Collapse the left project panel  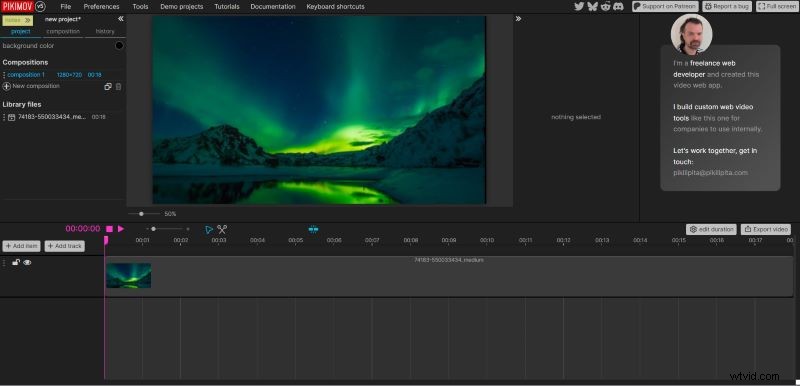pyautogui.click(x=121, y=18)
